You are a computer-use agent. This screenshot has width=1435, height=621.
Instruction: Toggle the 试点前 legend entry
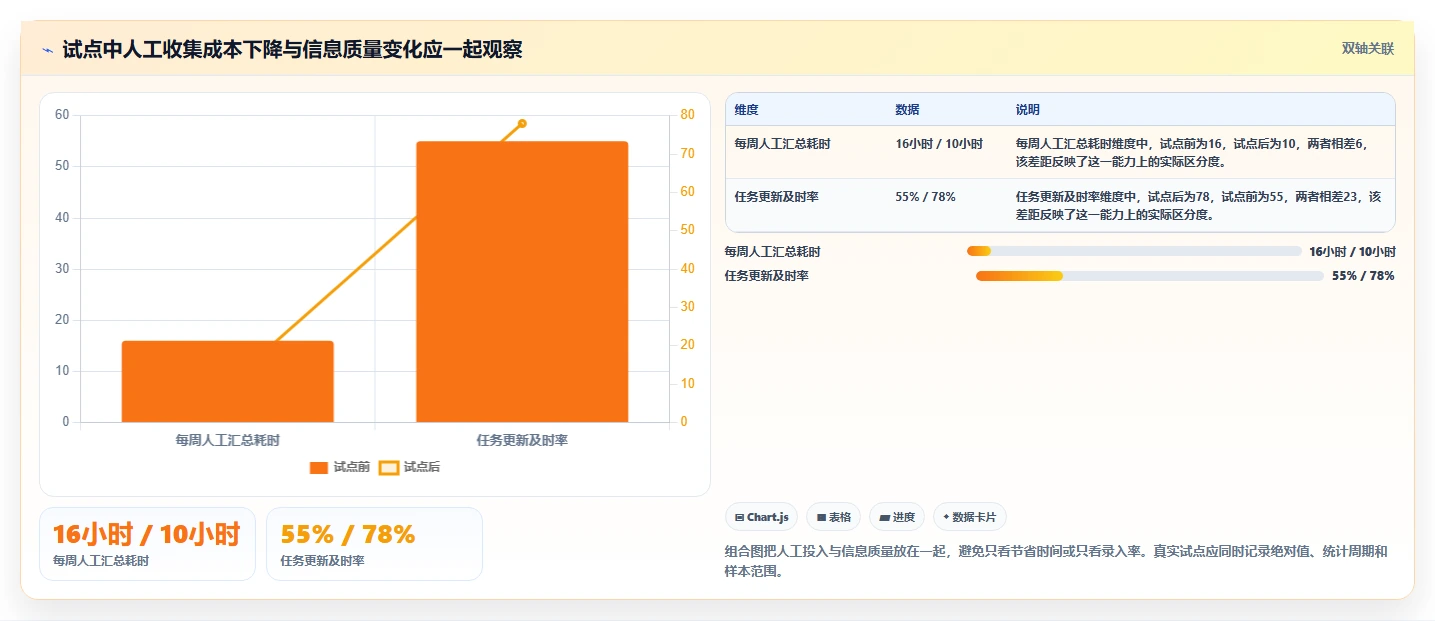click(340, 467)
